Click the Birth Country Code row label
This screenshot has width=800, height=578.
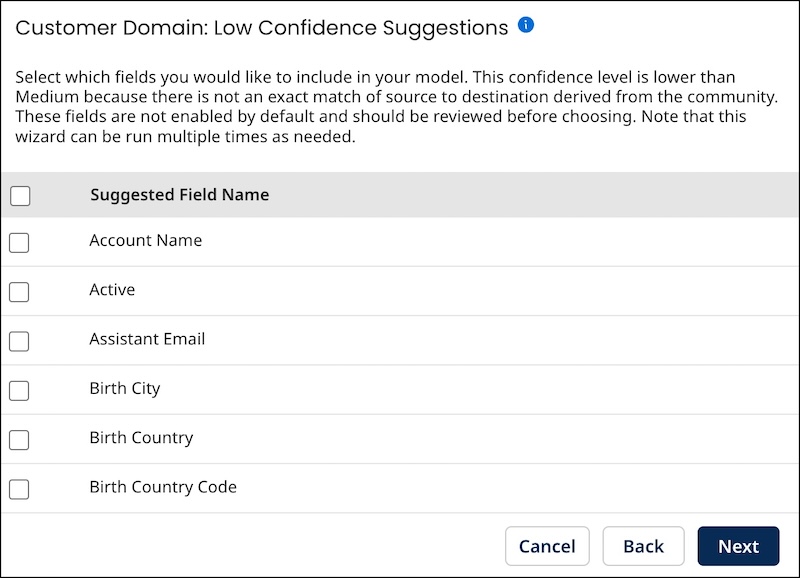(163, 487)
